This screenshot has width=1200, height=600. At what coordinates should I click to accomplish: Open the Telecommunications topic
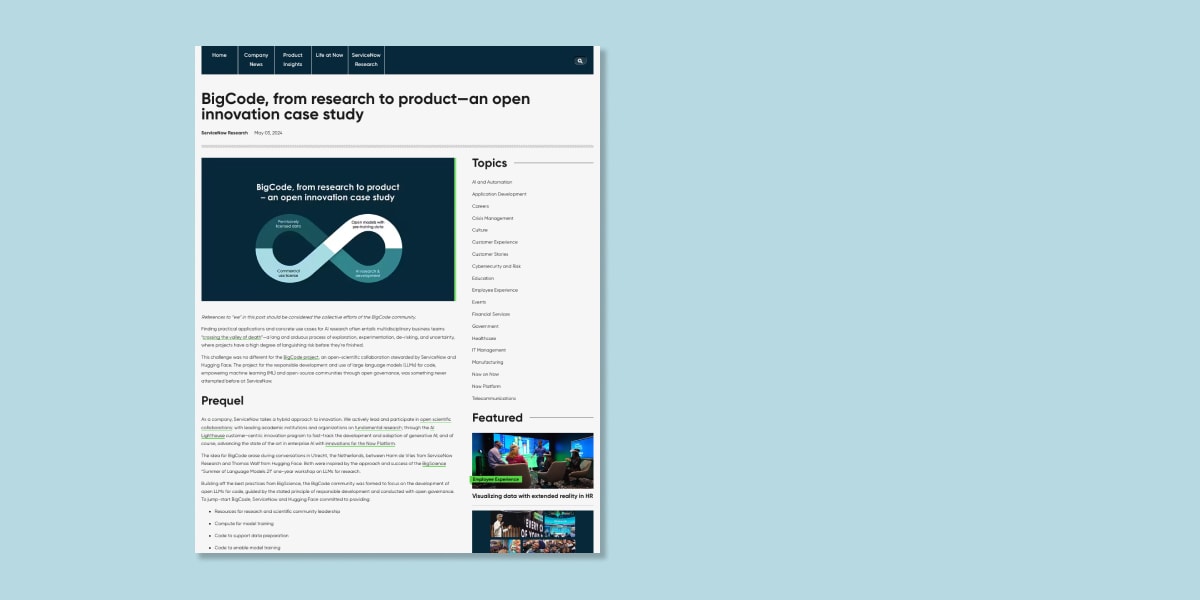(x=494, y=398)
